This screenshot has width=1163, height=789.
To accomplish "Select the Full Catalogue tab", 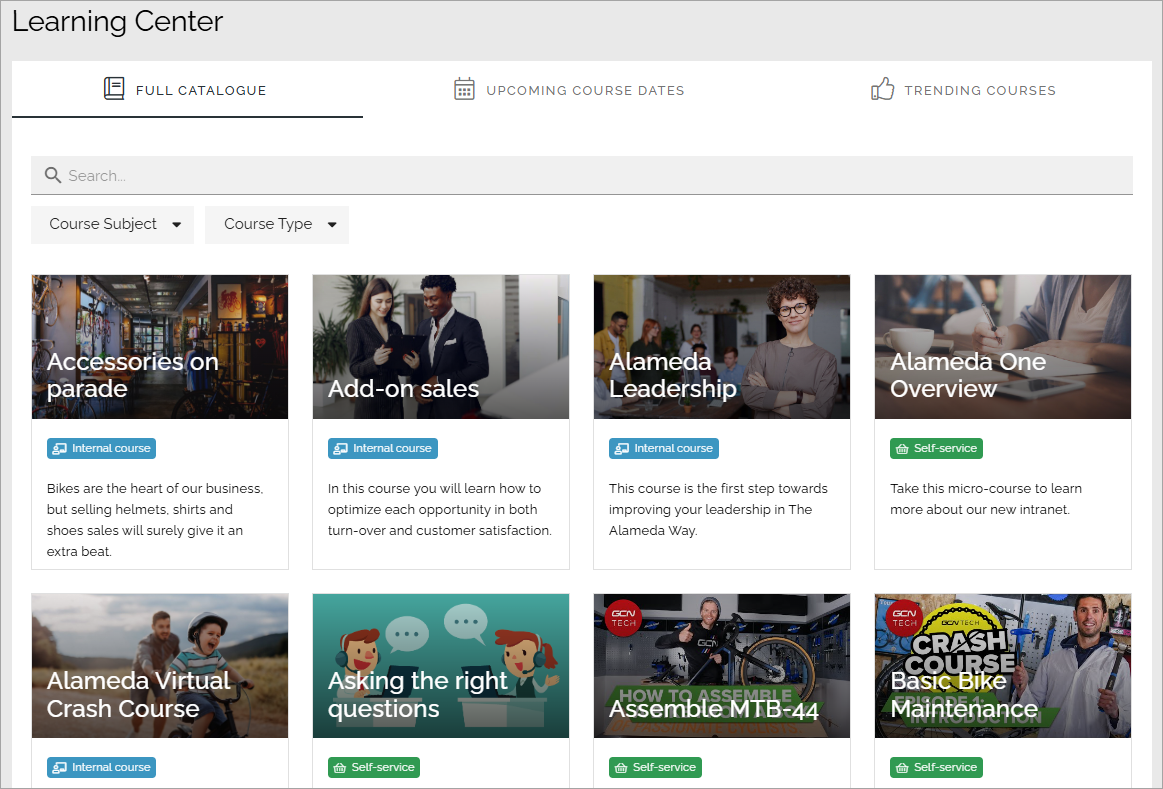I will [x=187, y=90].
